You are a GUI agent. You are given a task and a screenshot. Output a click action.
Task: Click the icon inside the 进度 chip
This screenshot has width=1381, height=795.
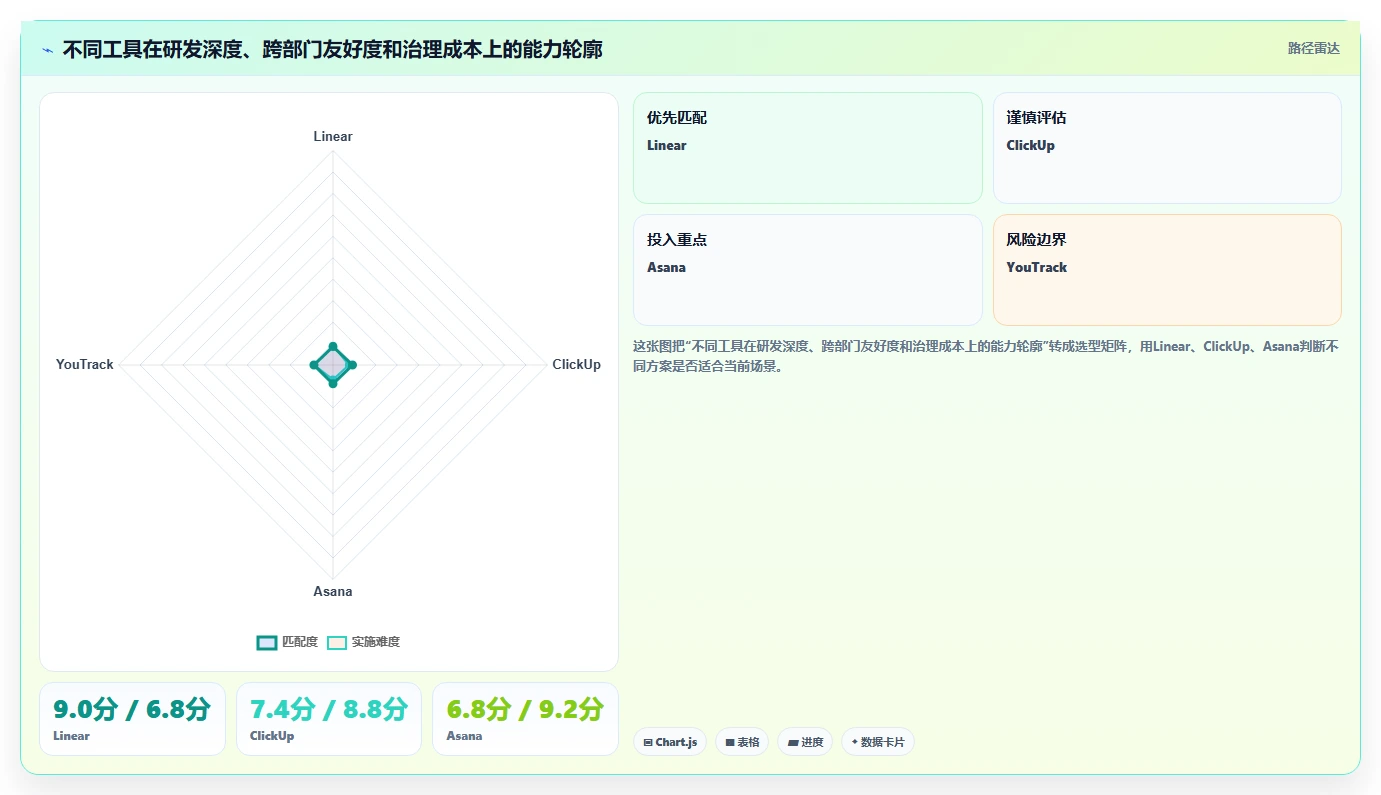pyautogui.click(x=793, y=742)
